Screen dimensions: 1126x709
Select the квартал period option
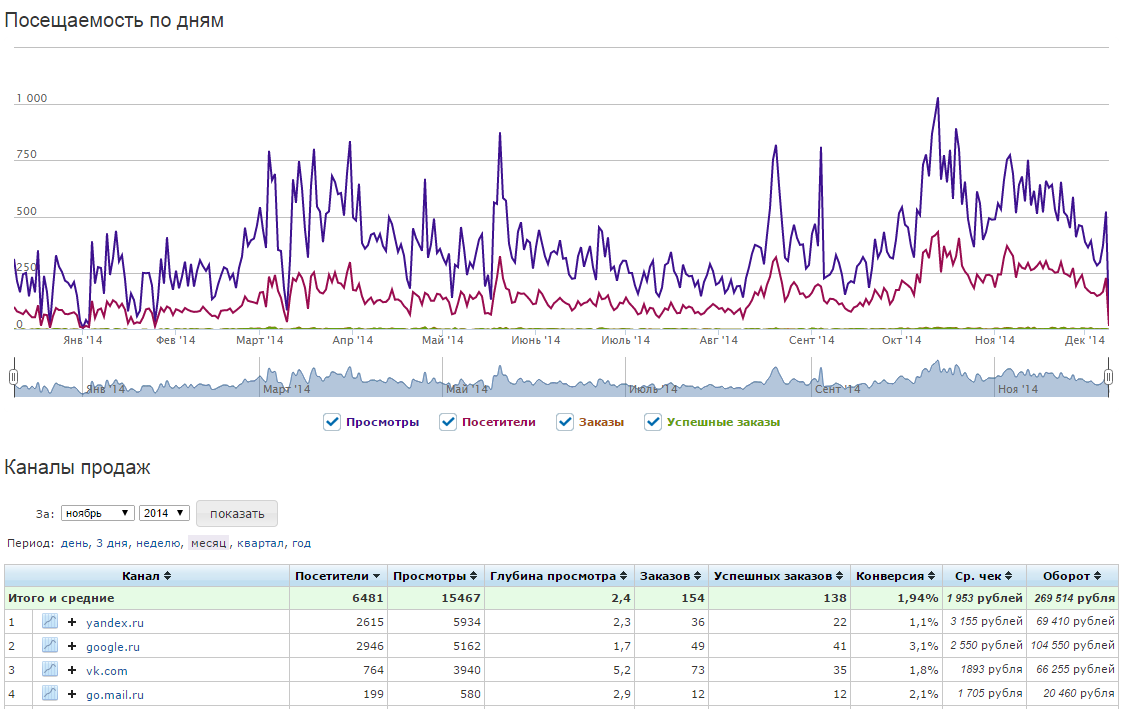[261, 543]
